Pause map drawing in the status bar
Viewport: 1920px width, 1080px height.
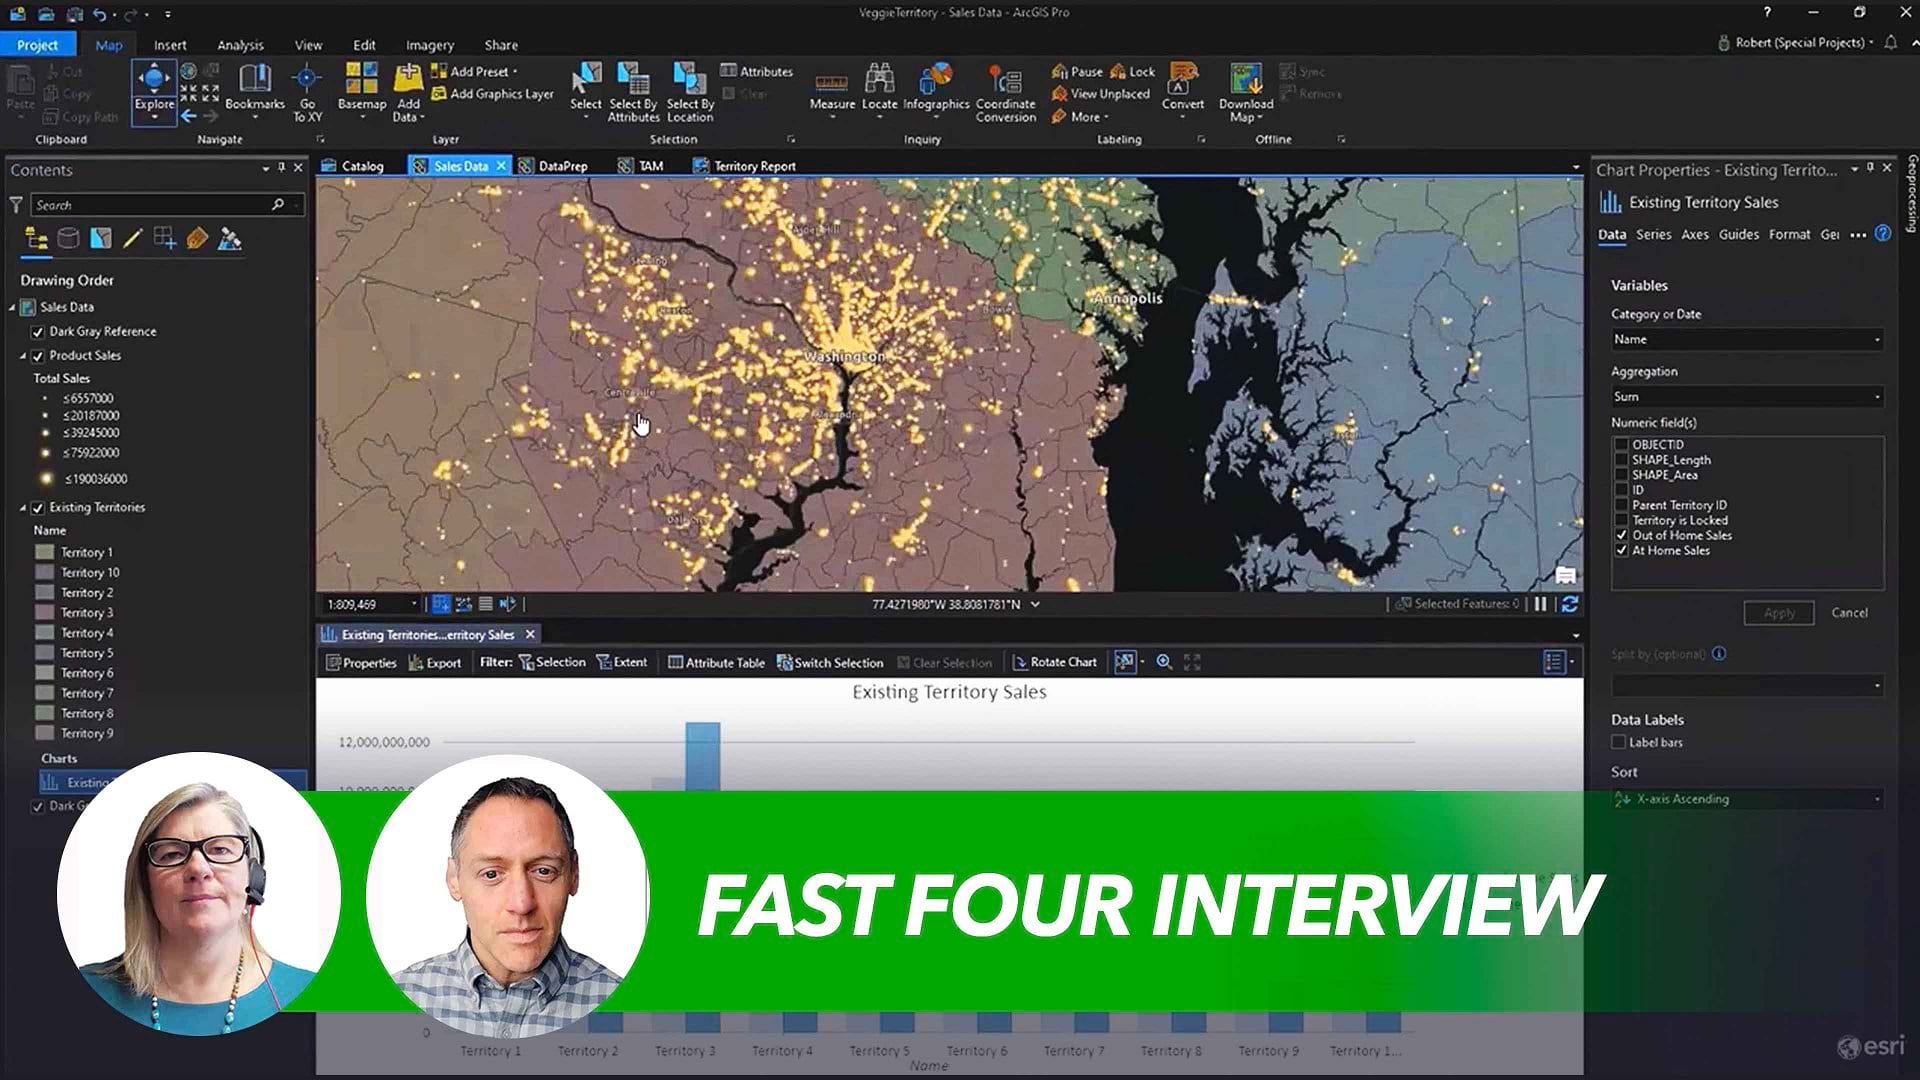pyautogui.click(x=1541, y=604)
